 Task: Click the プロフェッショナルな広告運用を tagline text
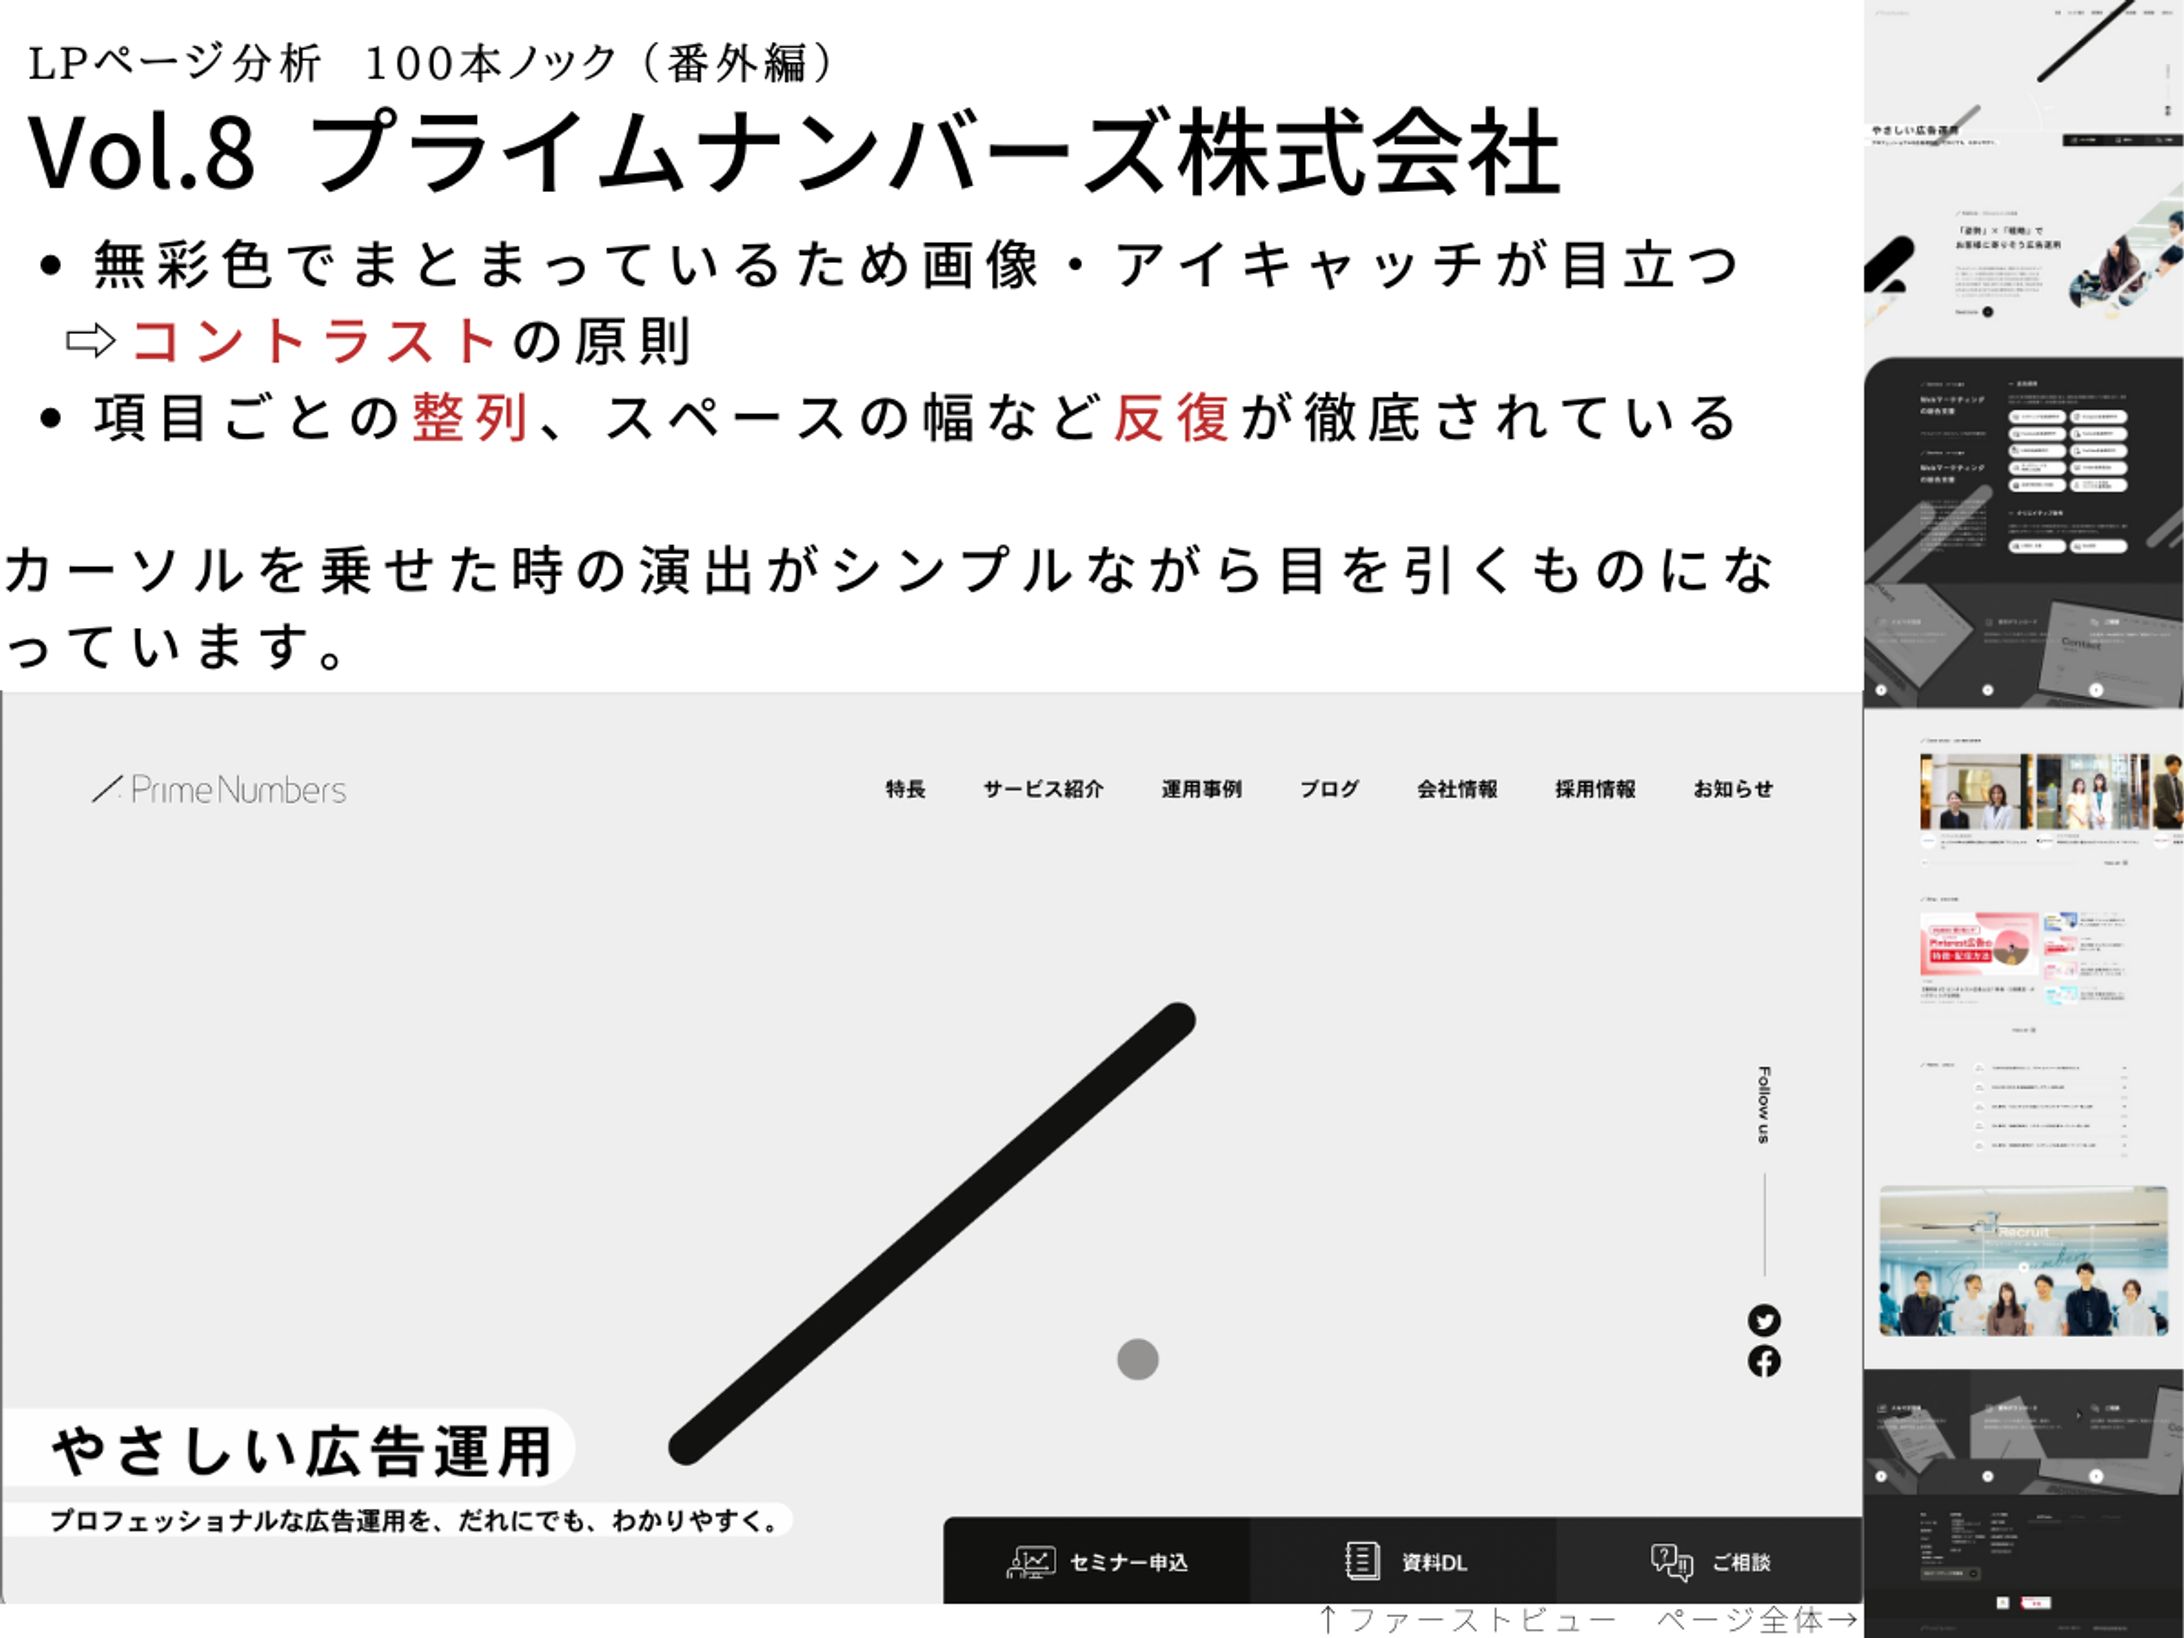(414, 1521)
